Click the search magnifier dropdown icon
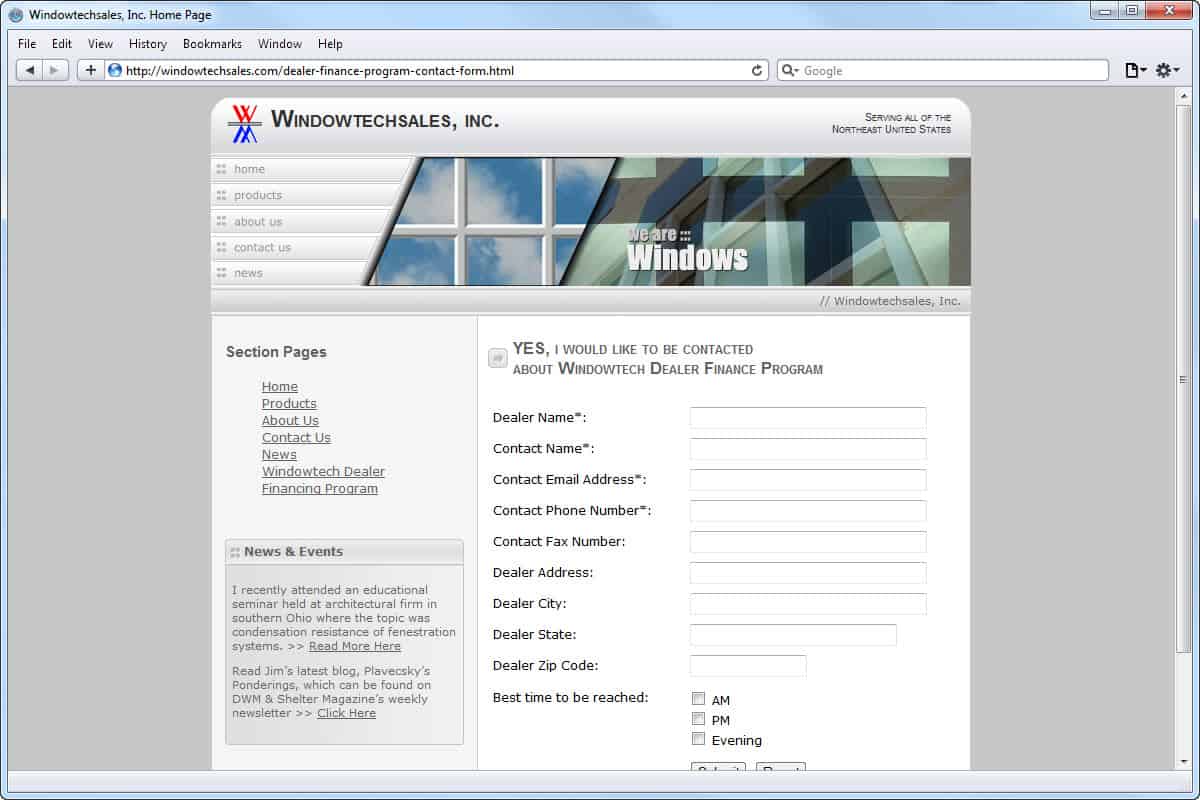This screenshot has height=800, width=1200. (790, 70)
